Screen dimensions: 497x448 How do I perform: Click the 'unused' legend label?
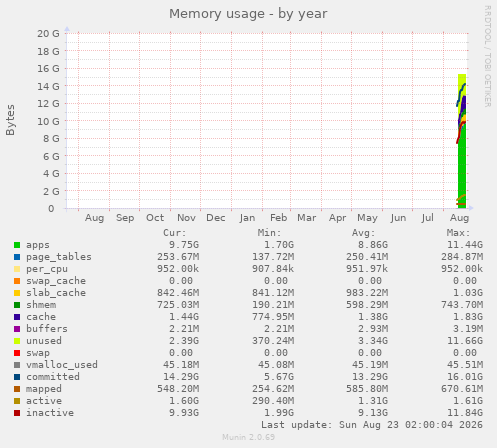[44, 341]
